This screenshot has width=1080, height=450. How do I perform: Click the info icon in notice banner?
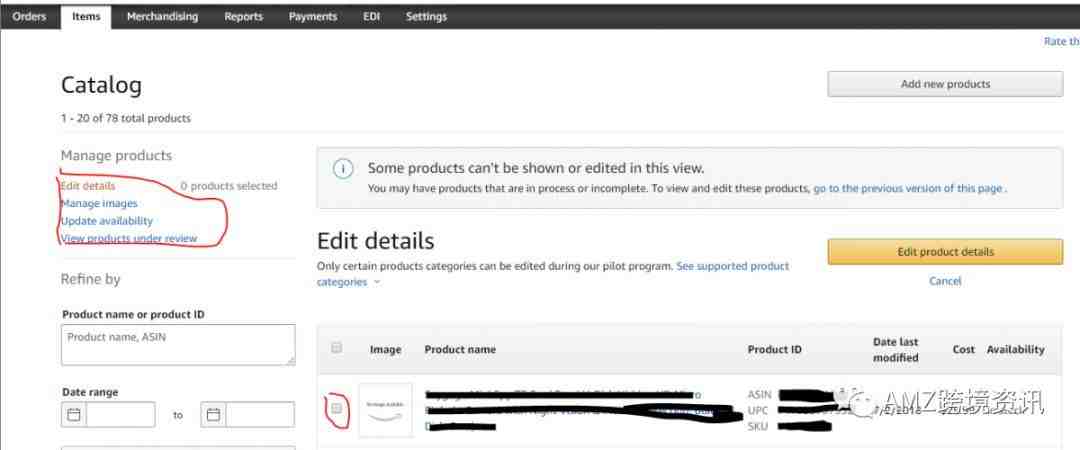click(343, 169)
